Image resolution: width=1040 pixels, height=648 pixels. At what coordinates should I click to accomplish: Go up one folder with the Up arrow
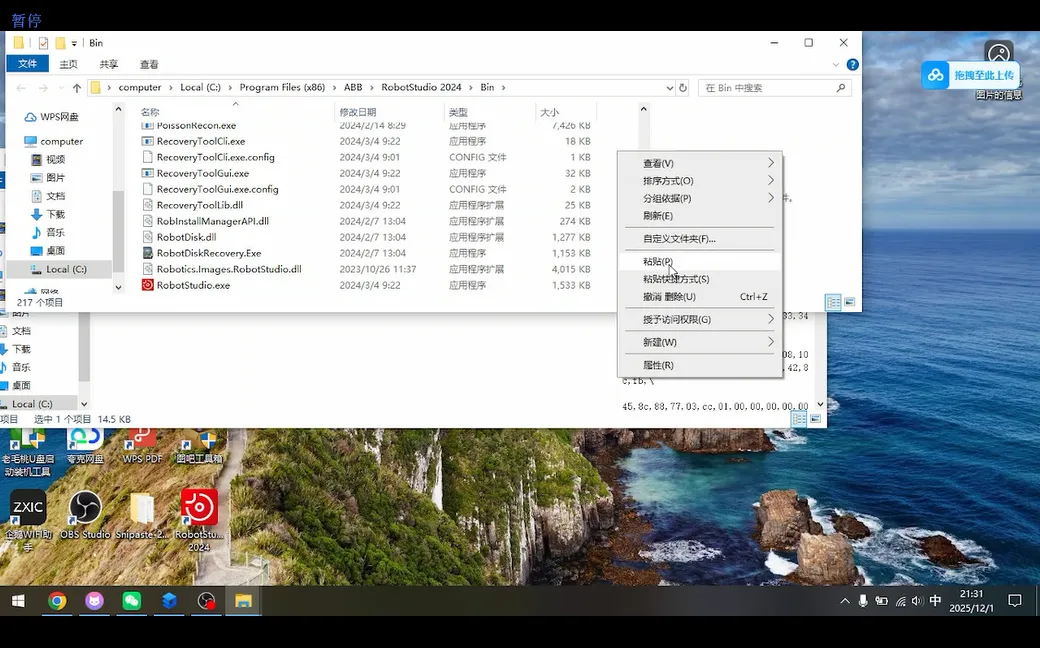(x=76, y=88)
